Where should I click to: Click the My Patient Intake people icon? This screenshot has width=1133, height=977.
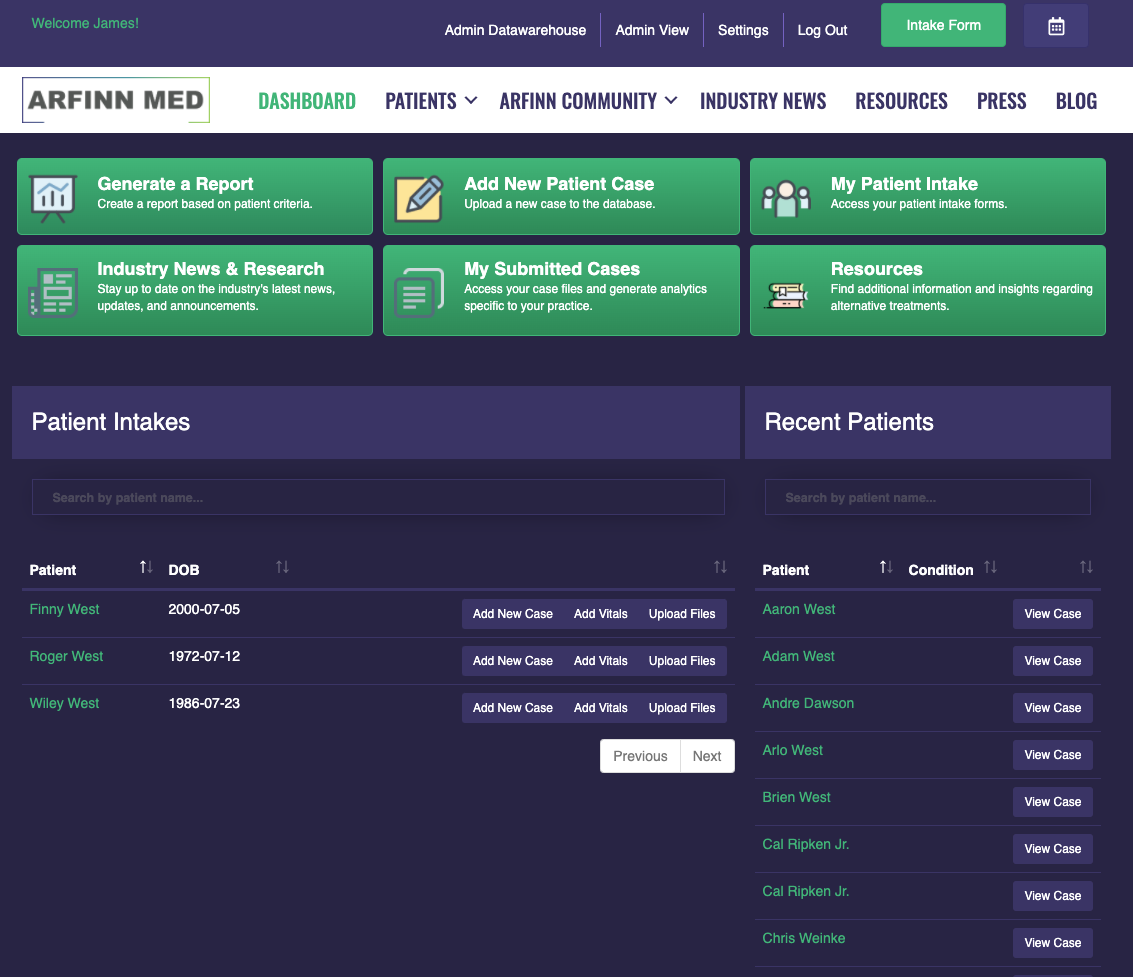785,197
